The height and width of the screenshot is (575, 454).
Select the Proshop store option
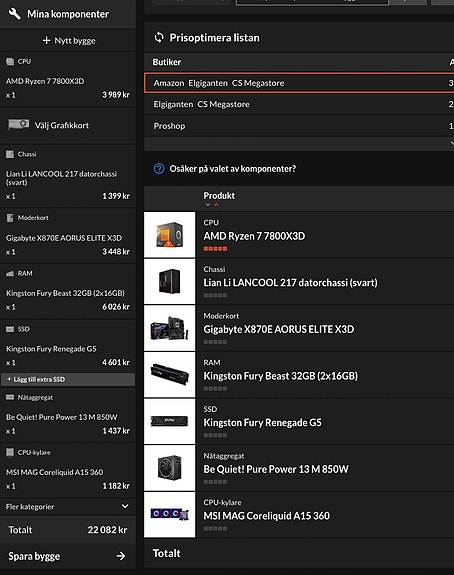(299, 126)
